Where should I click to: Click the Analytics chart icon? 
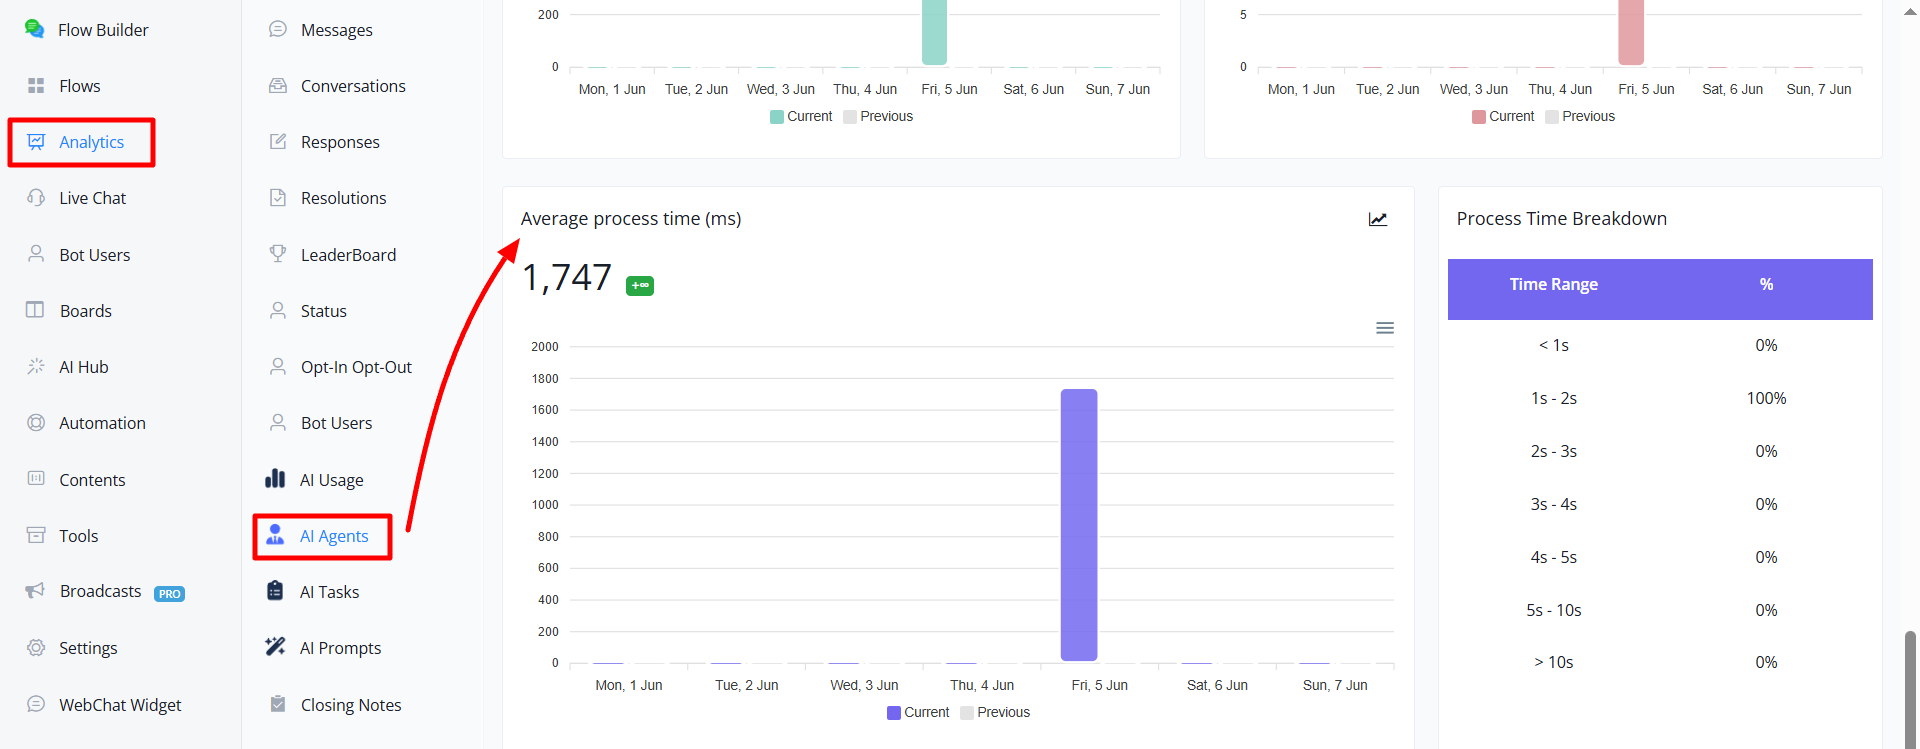click(x=36, y=142)
